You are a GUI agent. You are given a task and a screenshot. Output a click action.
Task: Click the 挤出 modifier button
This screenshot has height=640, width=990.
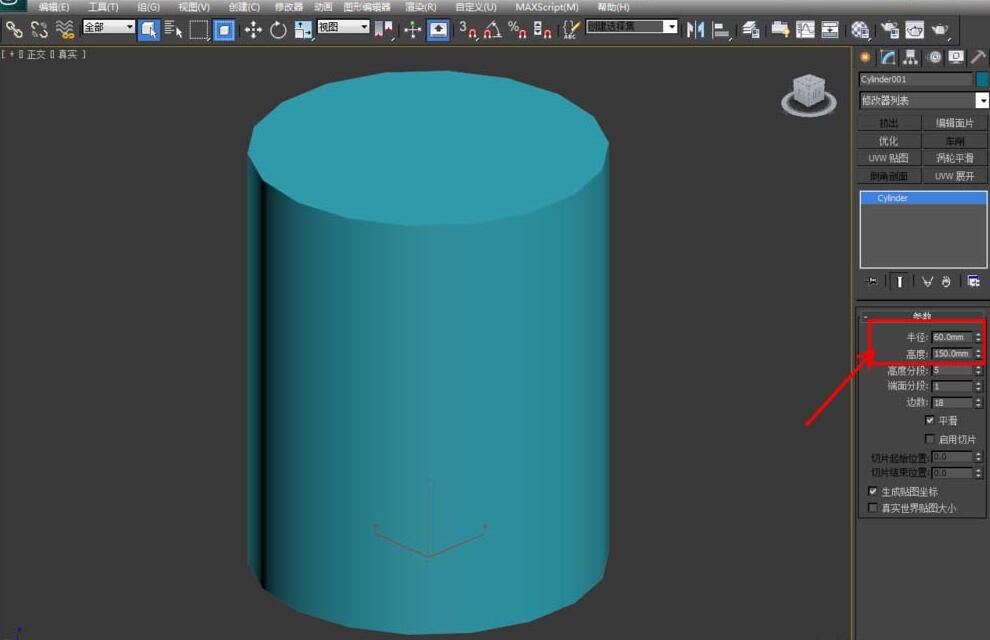click(888, 122)
